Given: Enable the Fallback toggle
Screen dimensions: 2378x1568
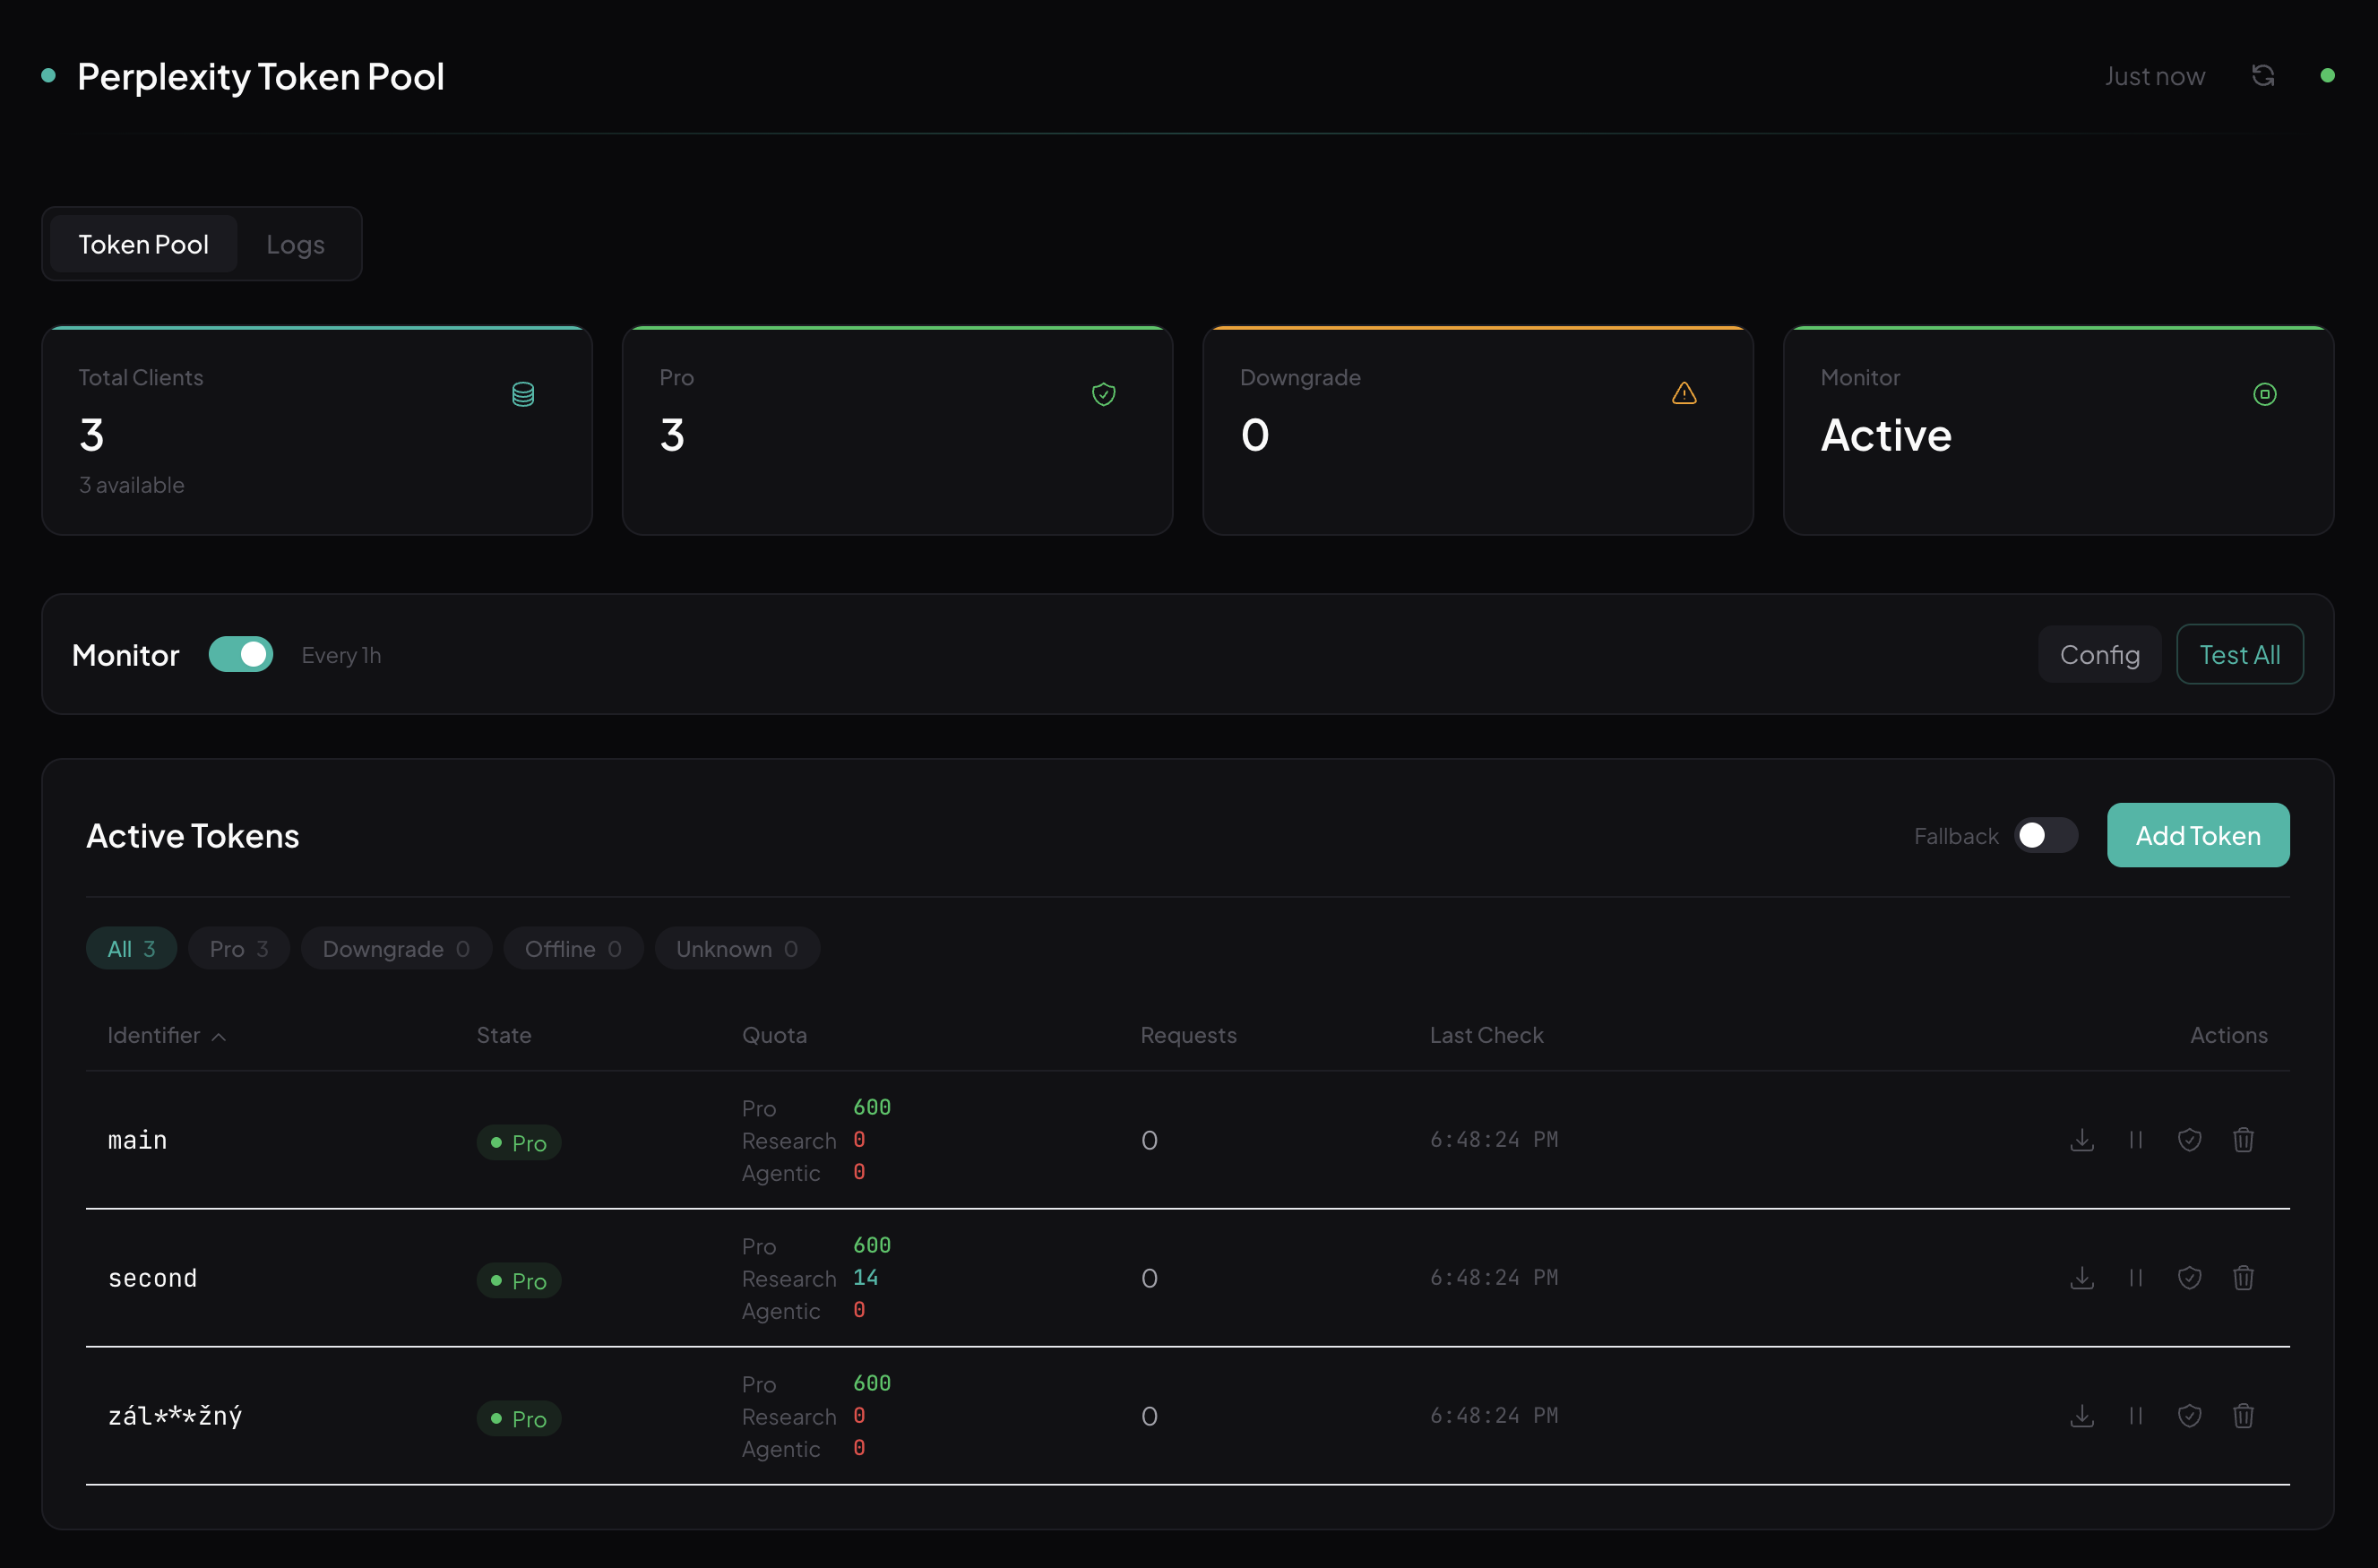Looking at the screenshot, I should pos(2045,835).
